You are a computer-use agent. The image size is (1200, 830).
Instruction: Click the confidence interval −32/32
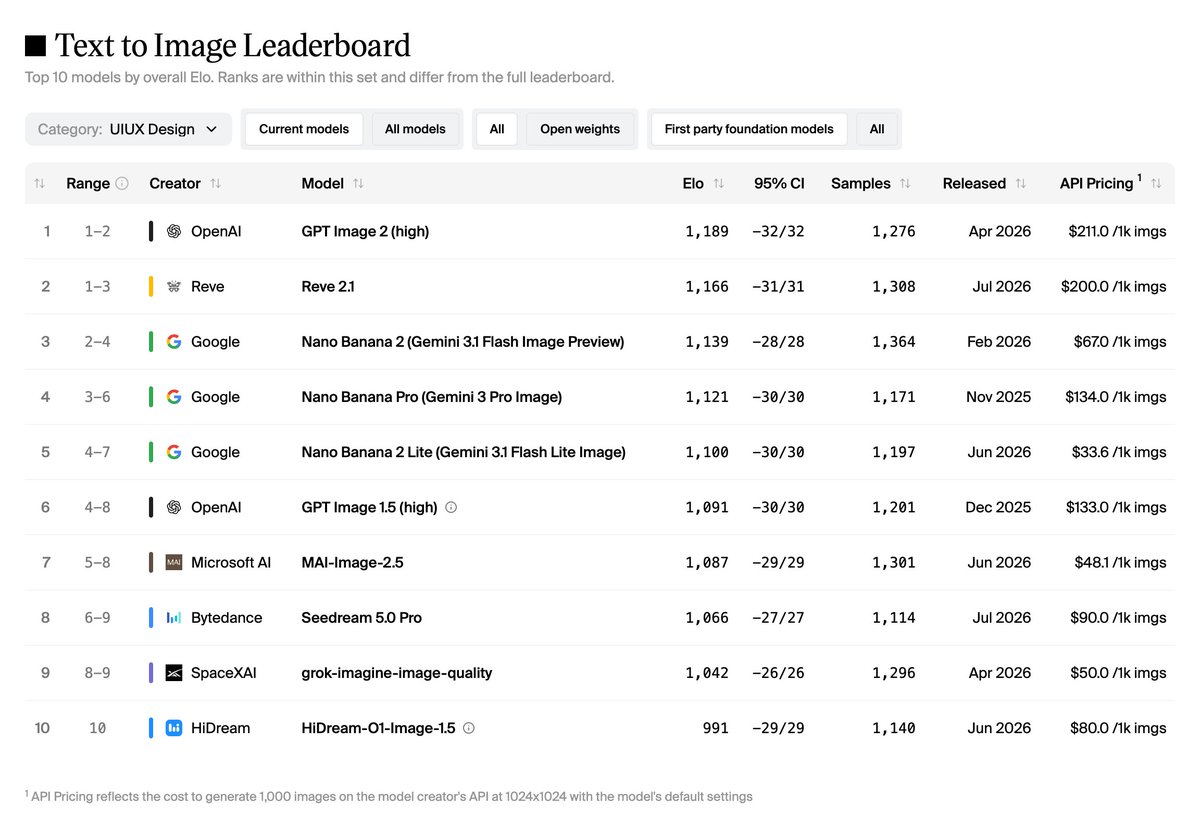tap(778, 231)
